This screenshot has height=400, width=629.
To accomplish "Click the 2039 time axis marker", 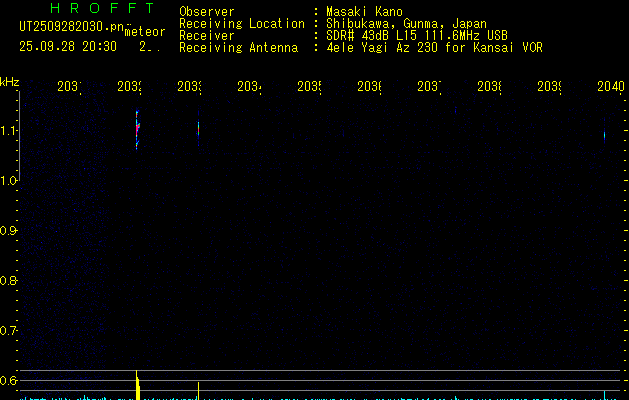I will point(549,86).
